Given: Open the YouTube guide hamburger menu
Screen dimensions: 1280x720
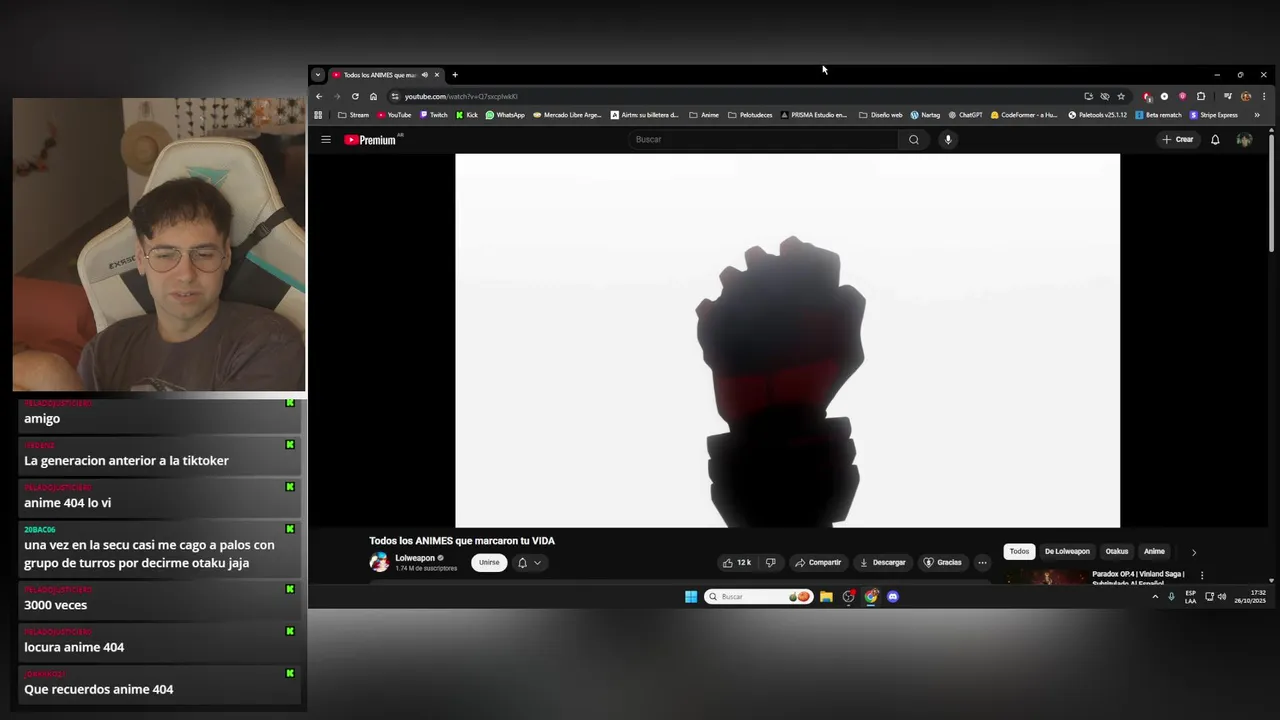Looking at the screenshot, I should point(325,140).
